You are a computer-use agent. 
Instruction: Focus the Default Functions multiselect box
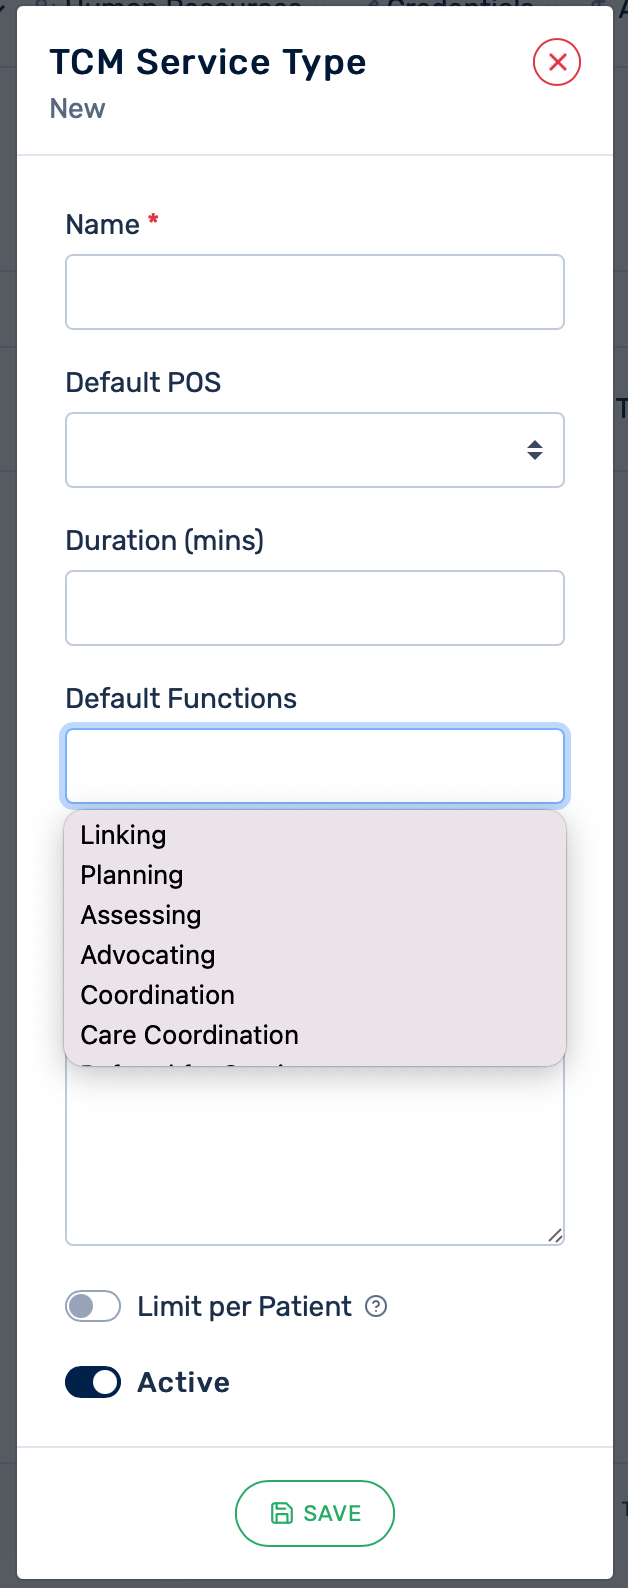pyautogui.click(x=314, y=766)
